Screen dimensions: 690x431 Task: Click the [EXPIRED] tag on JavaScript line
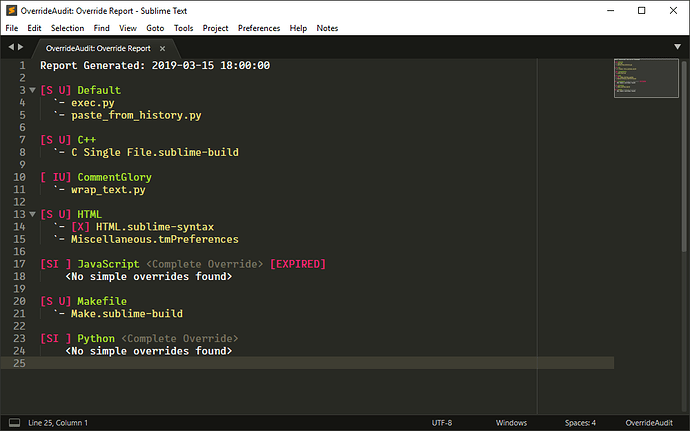coord(298,264)
